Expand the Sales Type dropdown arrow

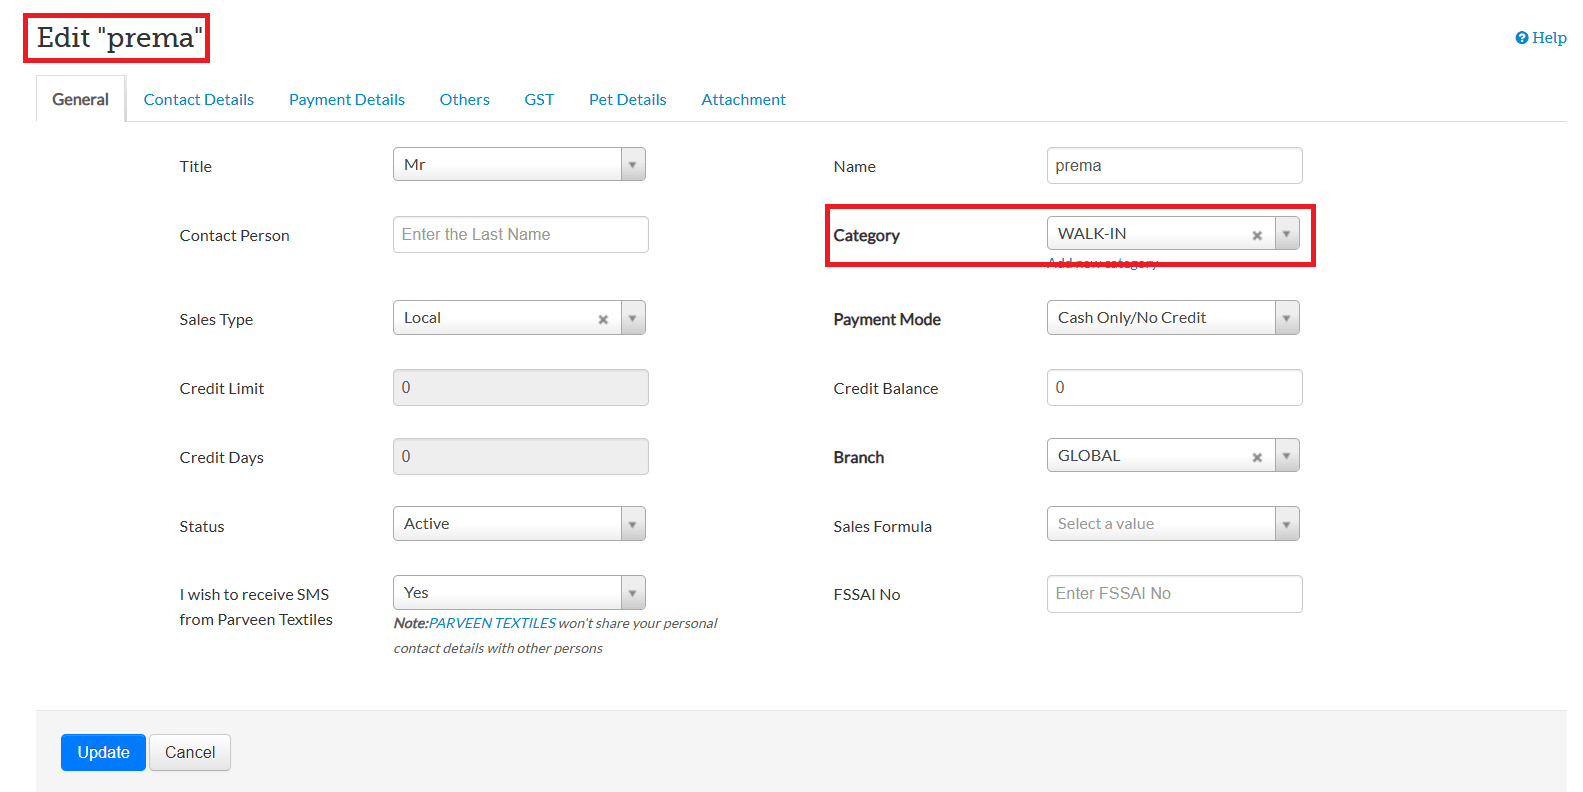tap(632, 318)
